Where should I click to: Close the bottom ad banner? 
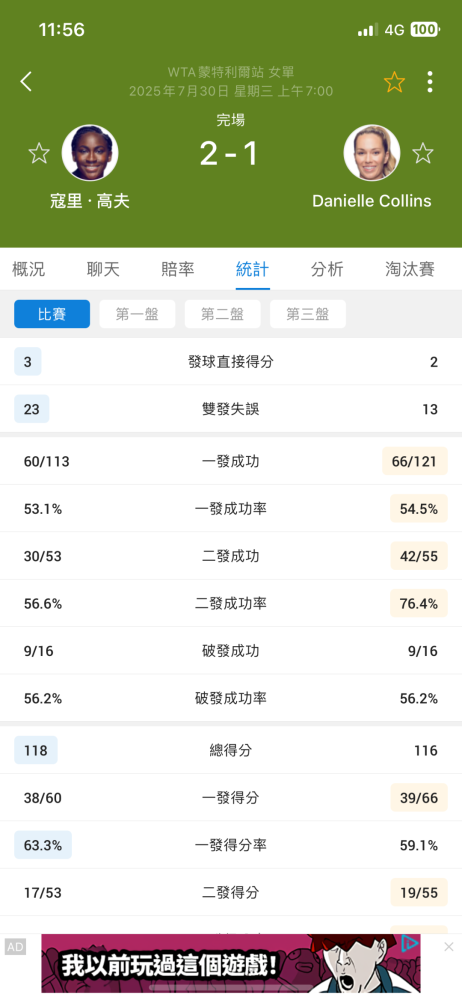[449, 947]
